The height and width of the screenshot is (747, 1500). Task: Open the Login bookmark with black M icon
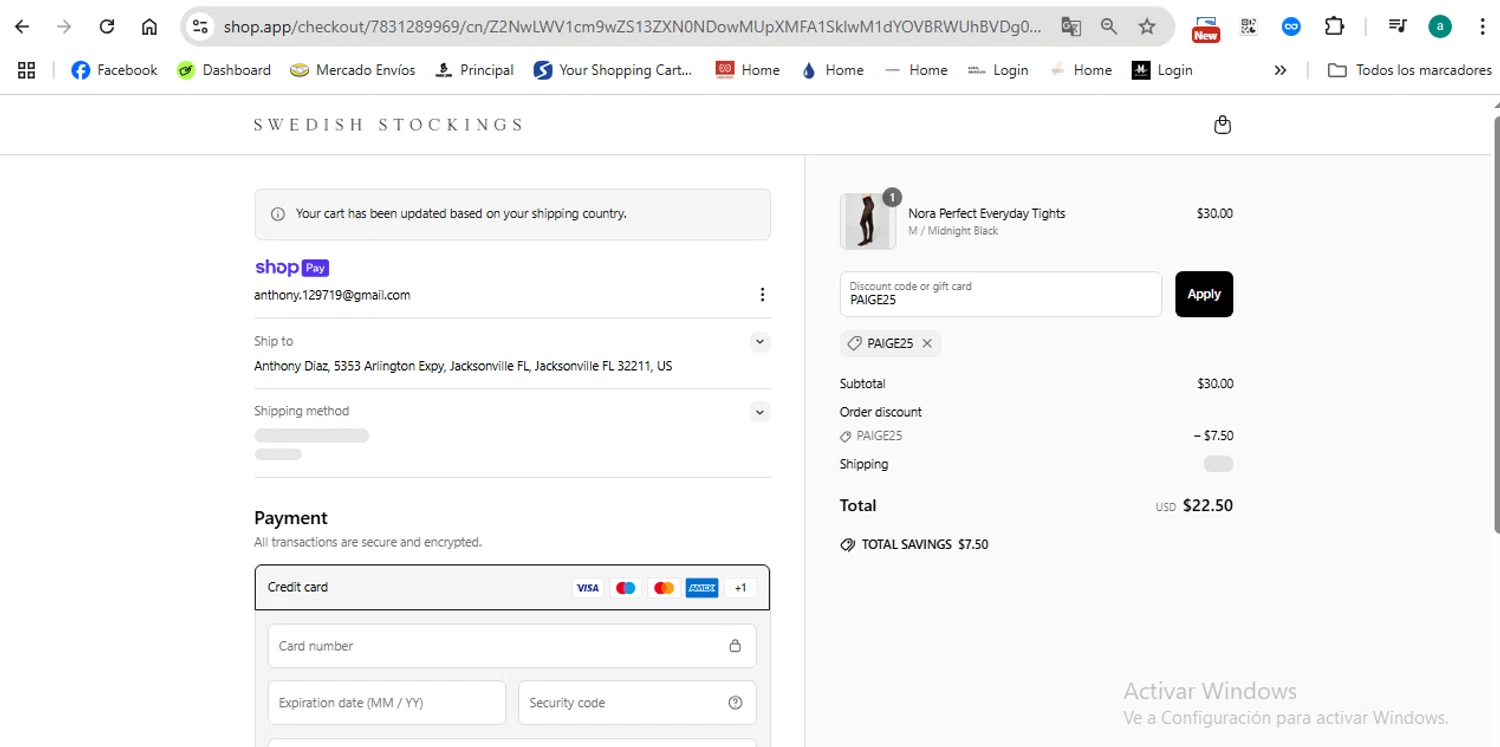click(x=1162, y=70)
